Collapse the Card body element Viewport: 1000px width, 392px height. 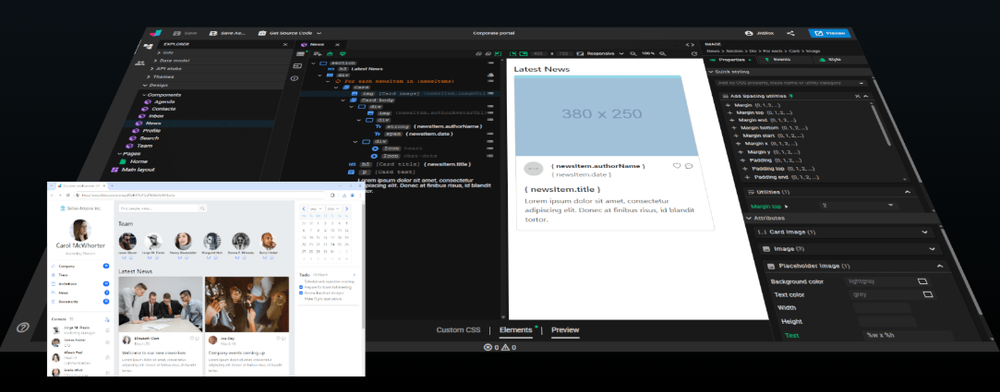pyautogui.click(x=344, y=100)
